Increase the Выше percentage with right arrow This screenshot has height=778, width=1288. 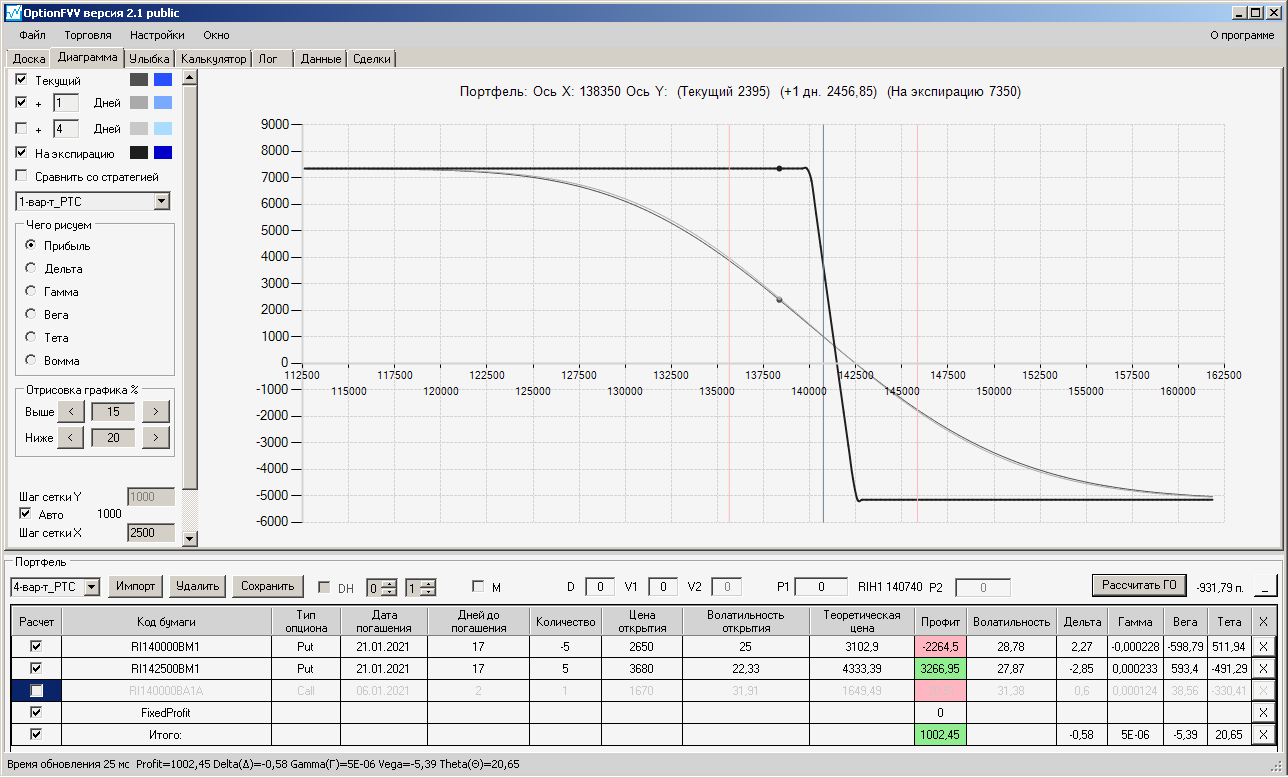(156, 412)
